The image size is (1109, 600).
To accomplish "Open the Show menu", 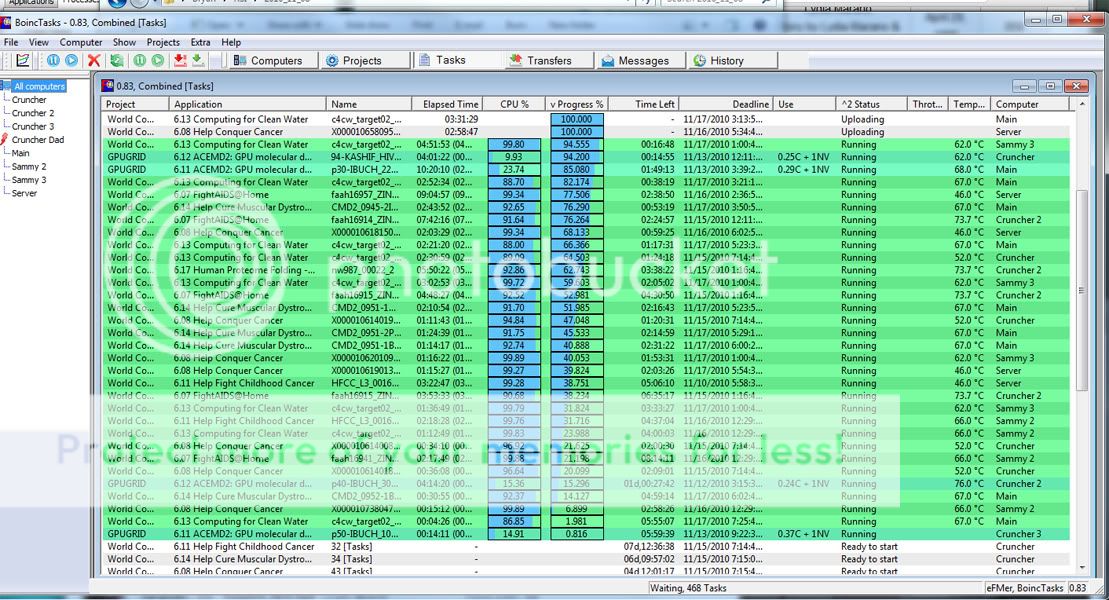I will click(x=124, y=43).
